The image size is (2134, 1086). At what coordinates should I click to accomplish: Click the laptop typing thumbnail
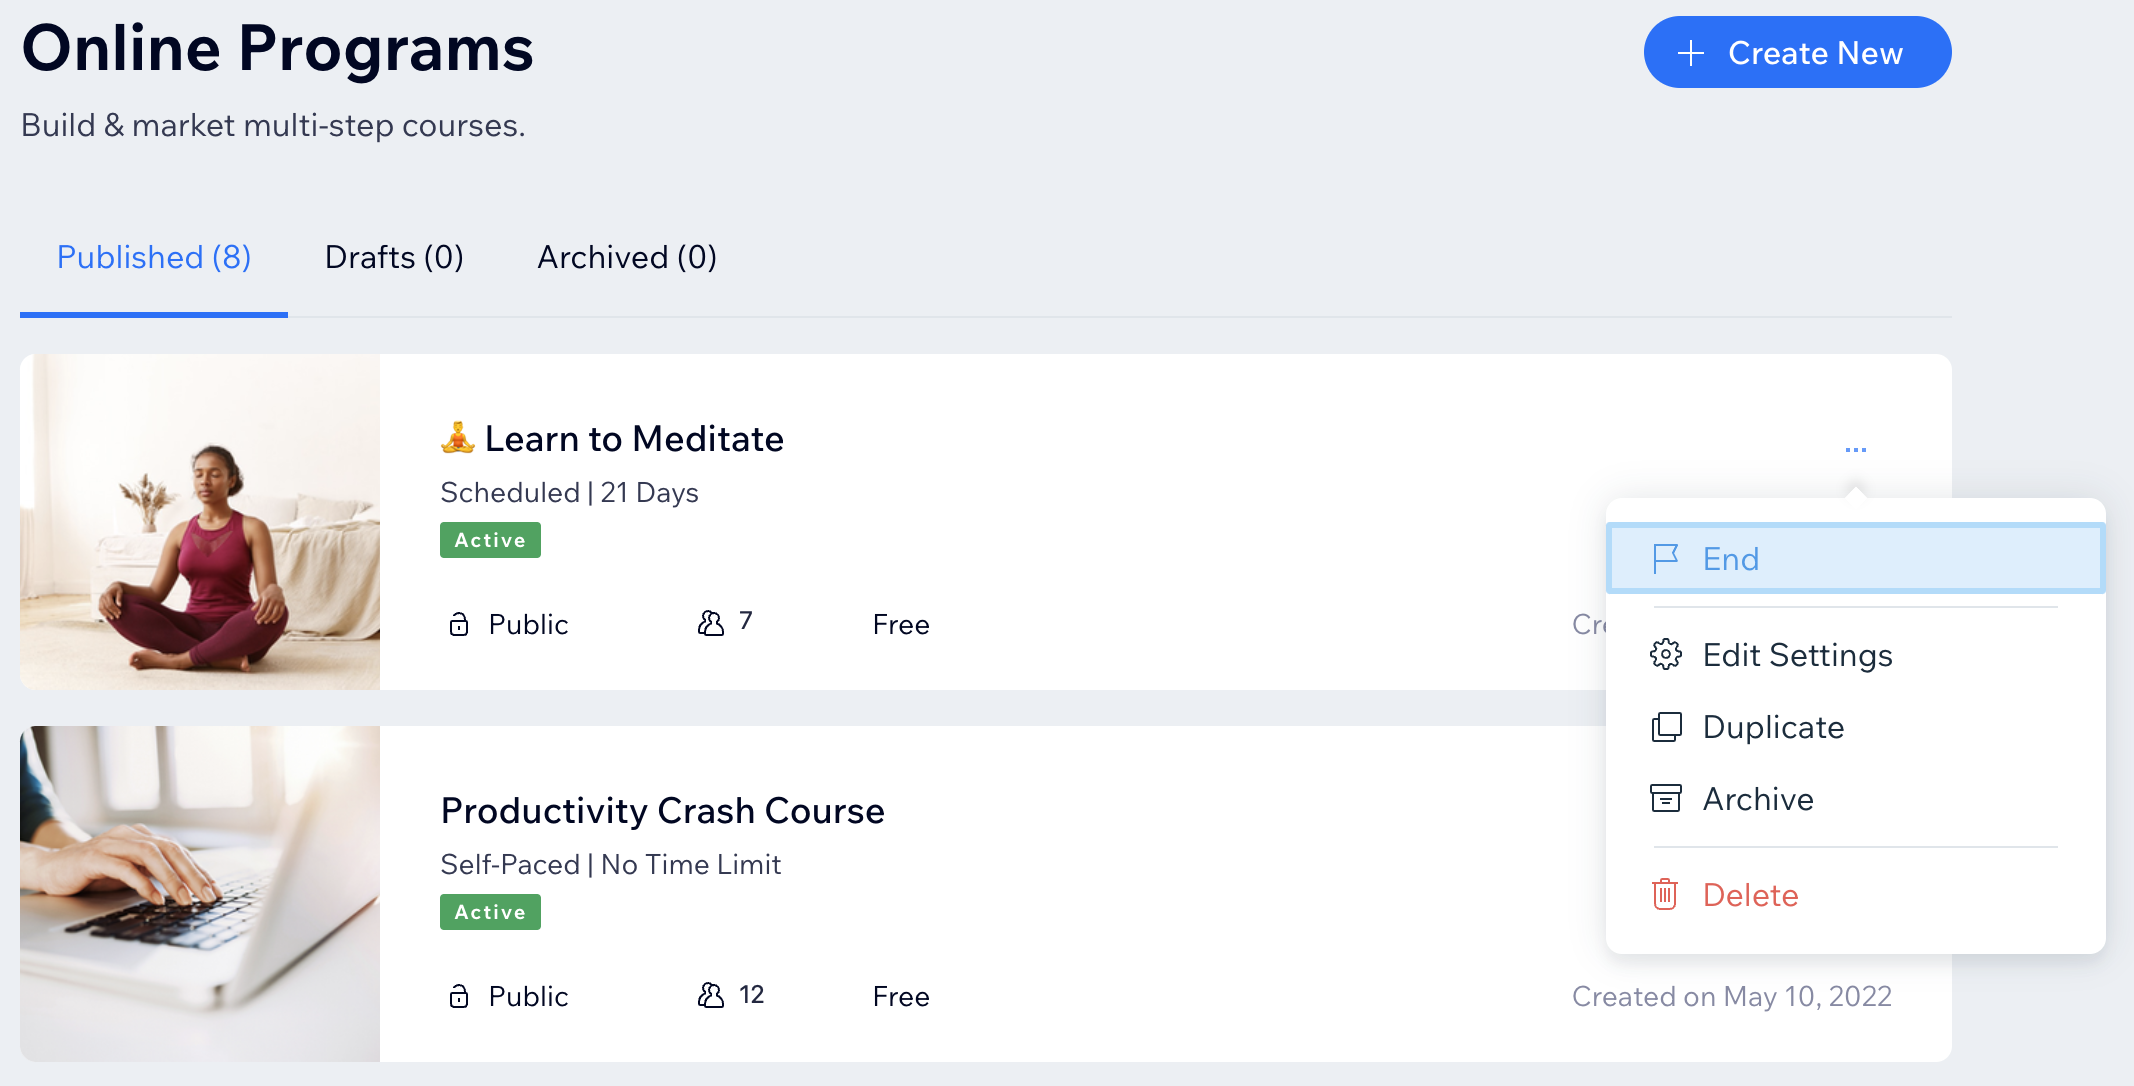click(200, 893)
